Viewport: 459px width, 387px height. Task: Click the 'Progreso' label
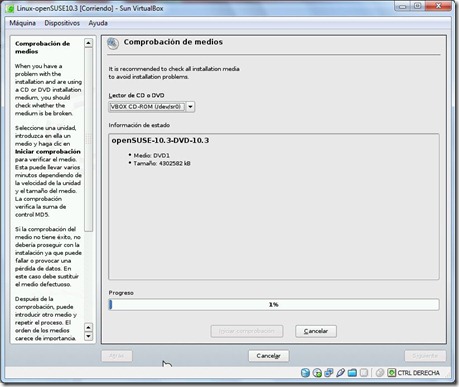click(x=121, y=293)
